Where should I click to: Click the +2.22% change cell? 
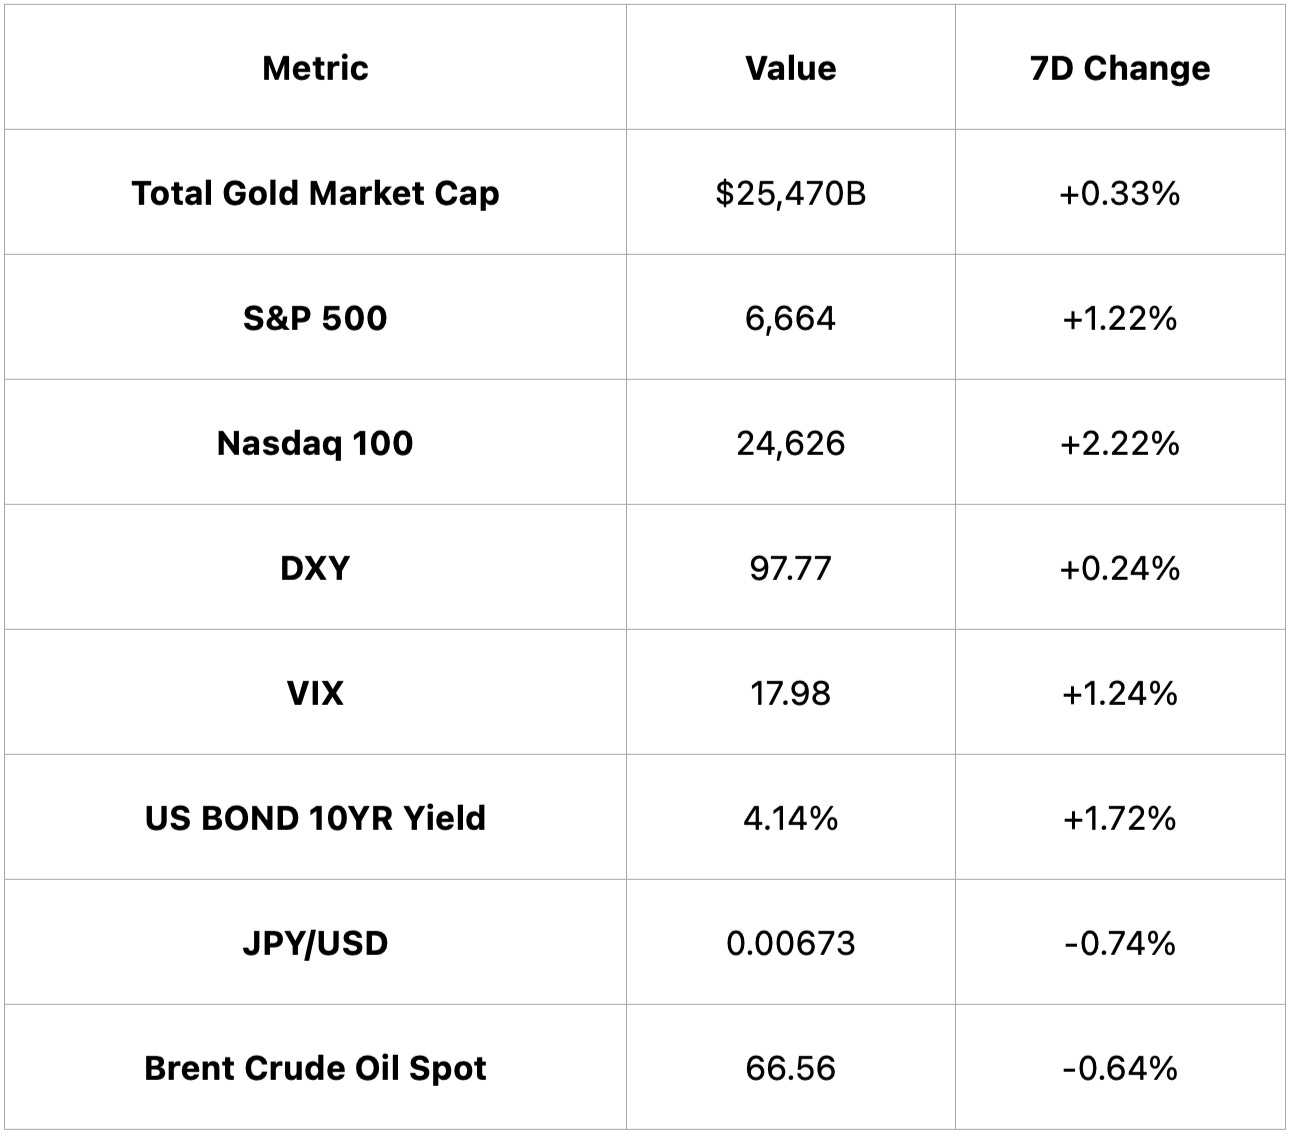pyautogui.click(x=1120, y=443)
